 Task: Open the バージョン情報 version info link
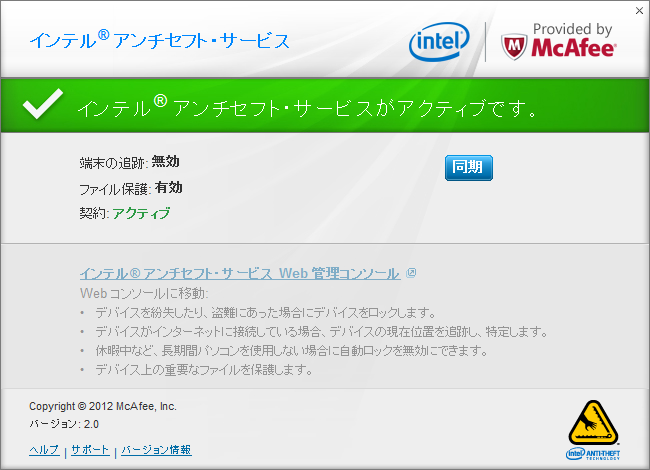click(x=156, y=450)
